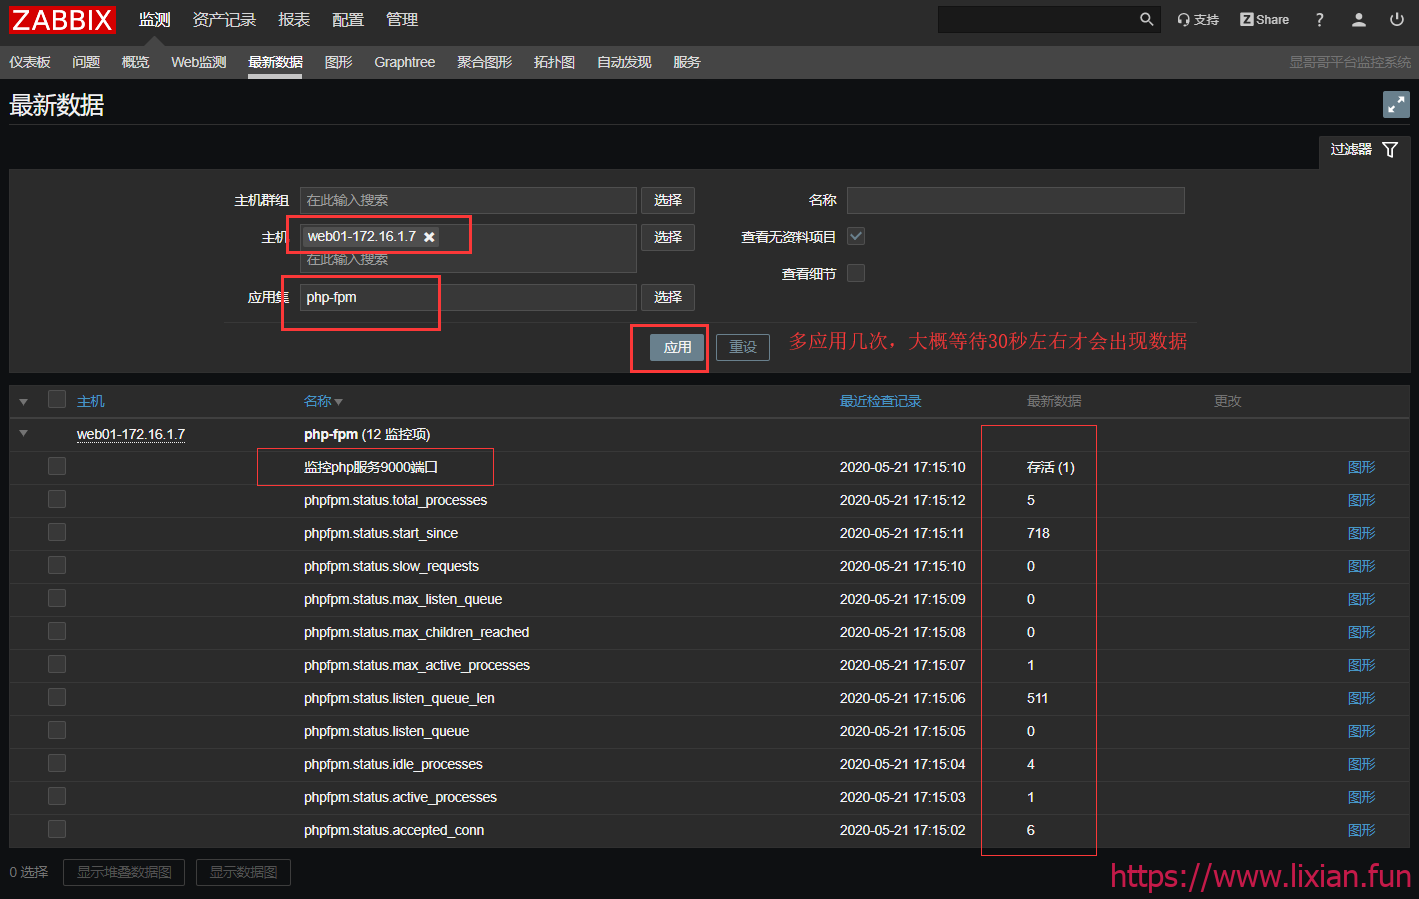Switch to the Graphtree submenu tab
The height and width of the screenshot is (899, 1419).
click(405, 62)
